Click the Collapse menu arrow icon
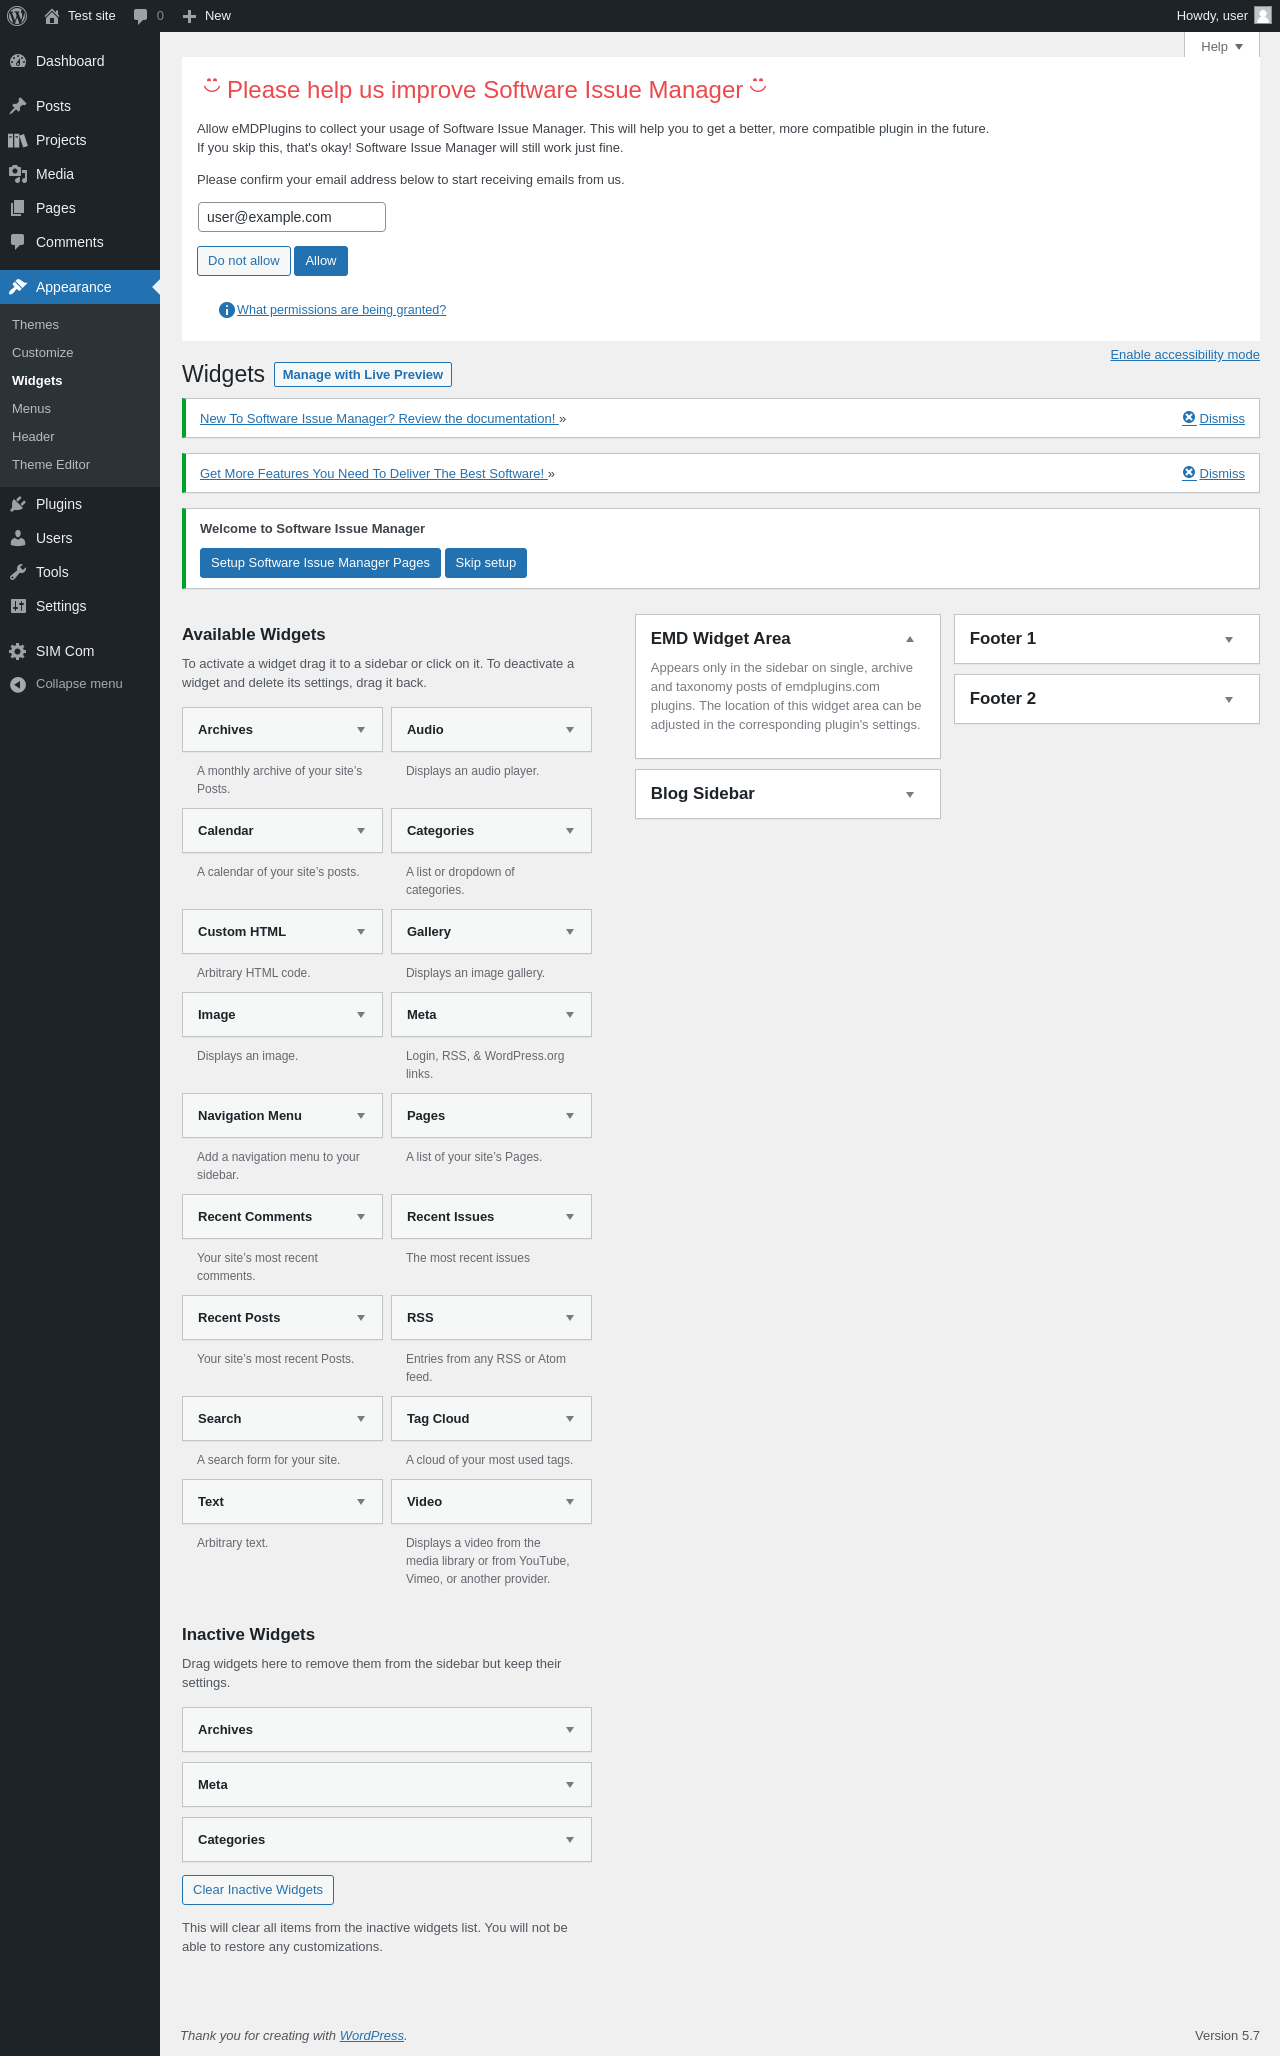This screenshot has width=1280, height=2056. (18, 684)
